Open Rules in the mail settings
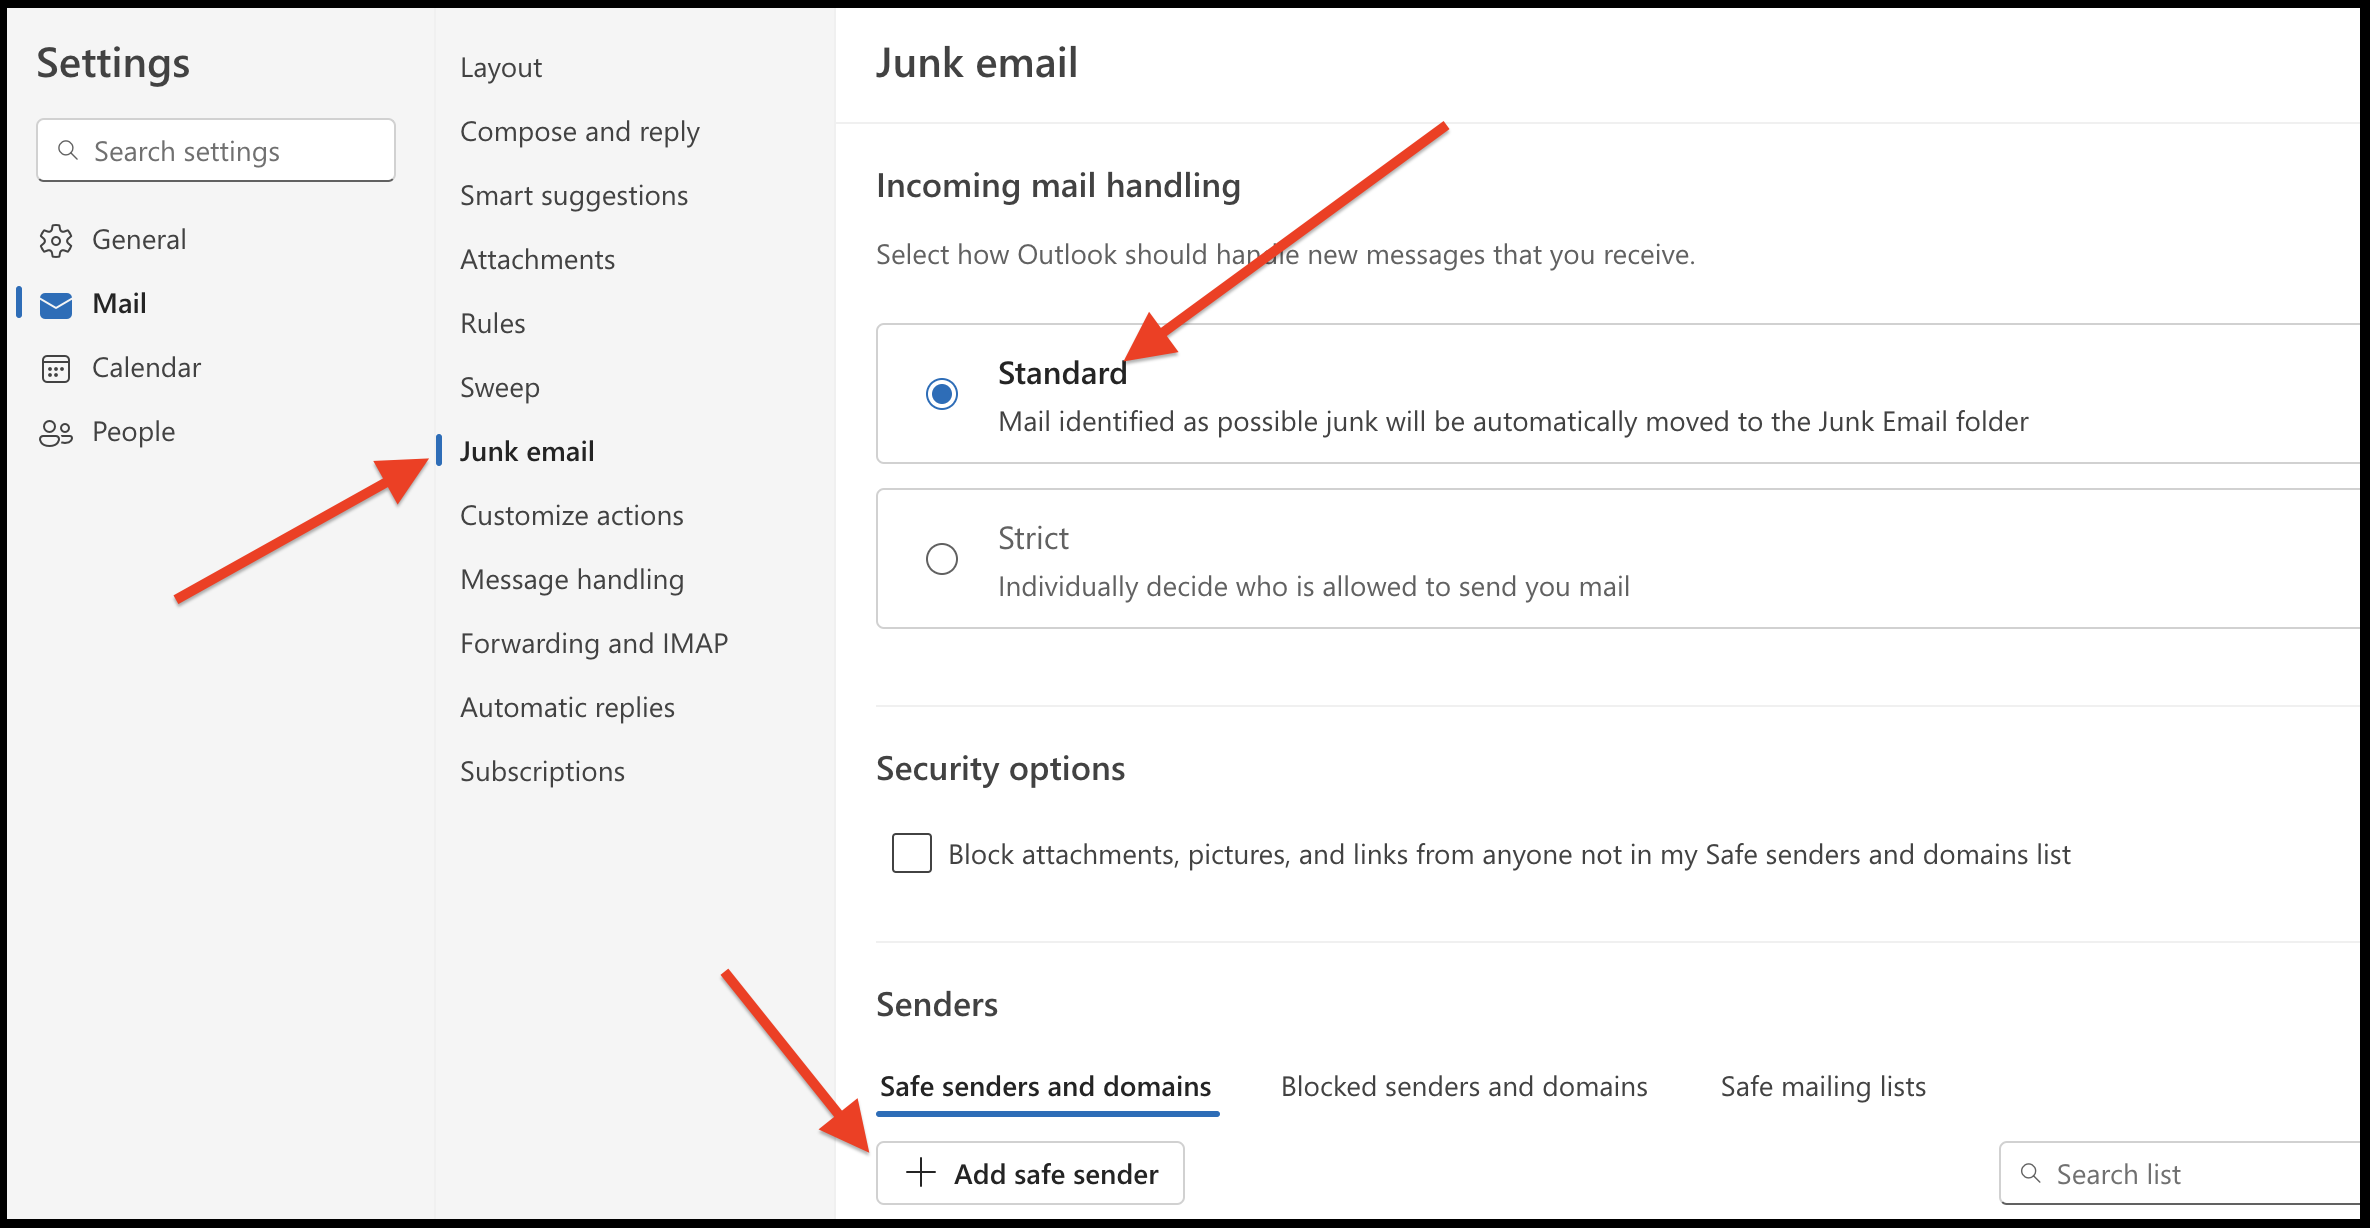The width and height of the screenshot is (2370, 1228). pyautogui.click(x=493, y=323)
